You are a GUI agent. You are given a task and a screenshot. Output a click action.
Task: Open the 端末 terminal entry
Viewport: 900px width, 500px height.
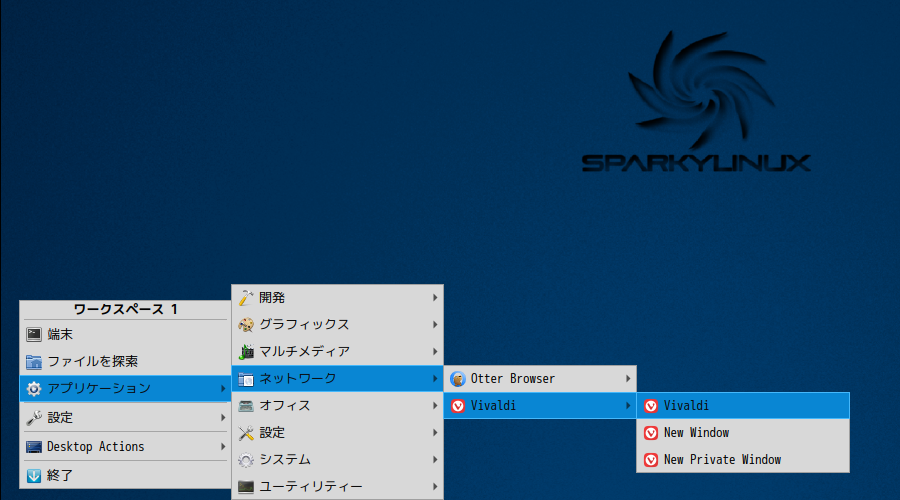click(x=125, y=334)
